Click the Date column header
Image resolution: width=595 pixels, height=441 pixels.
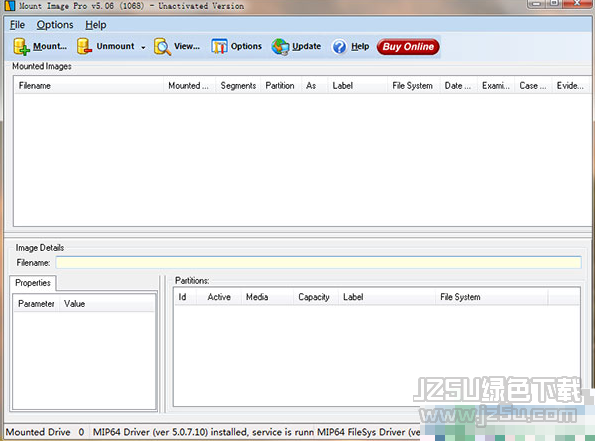458,86
